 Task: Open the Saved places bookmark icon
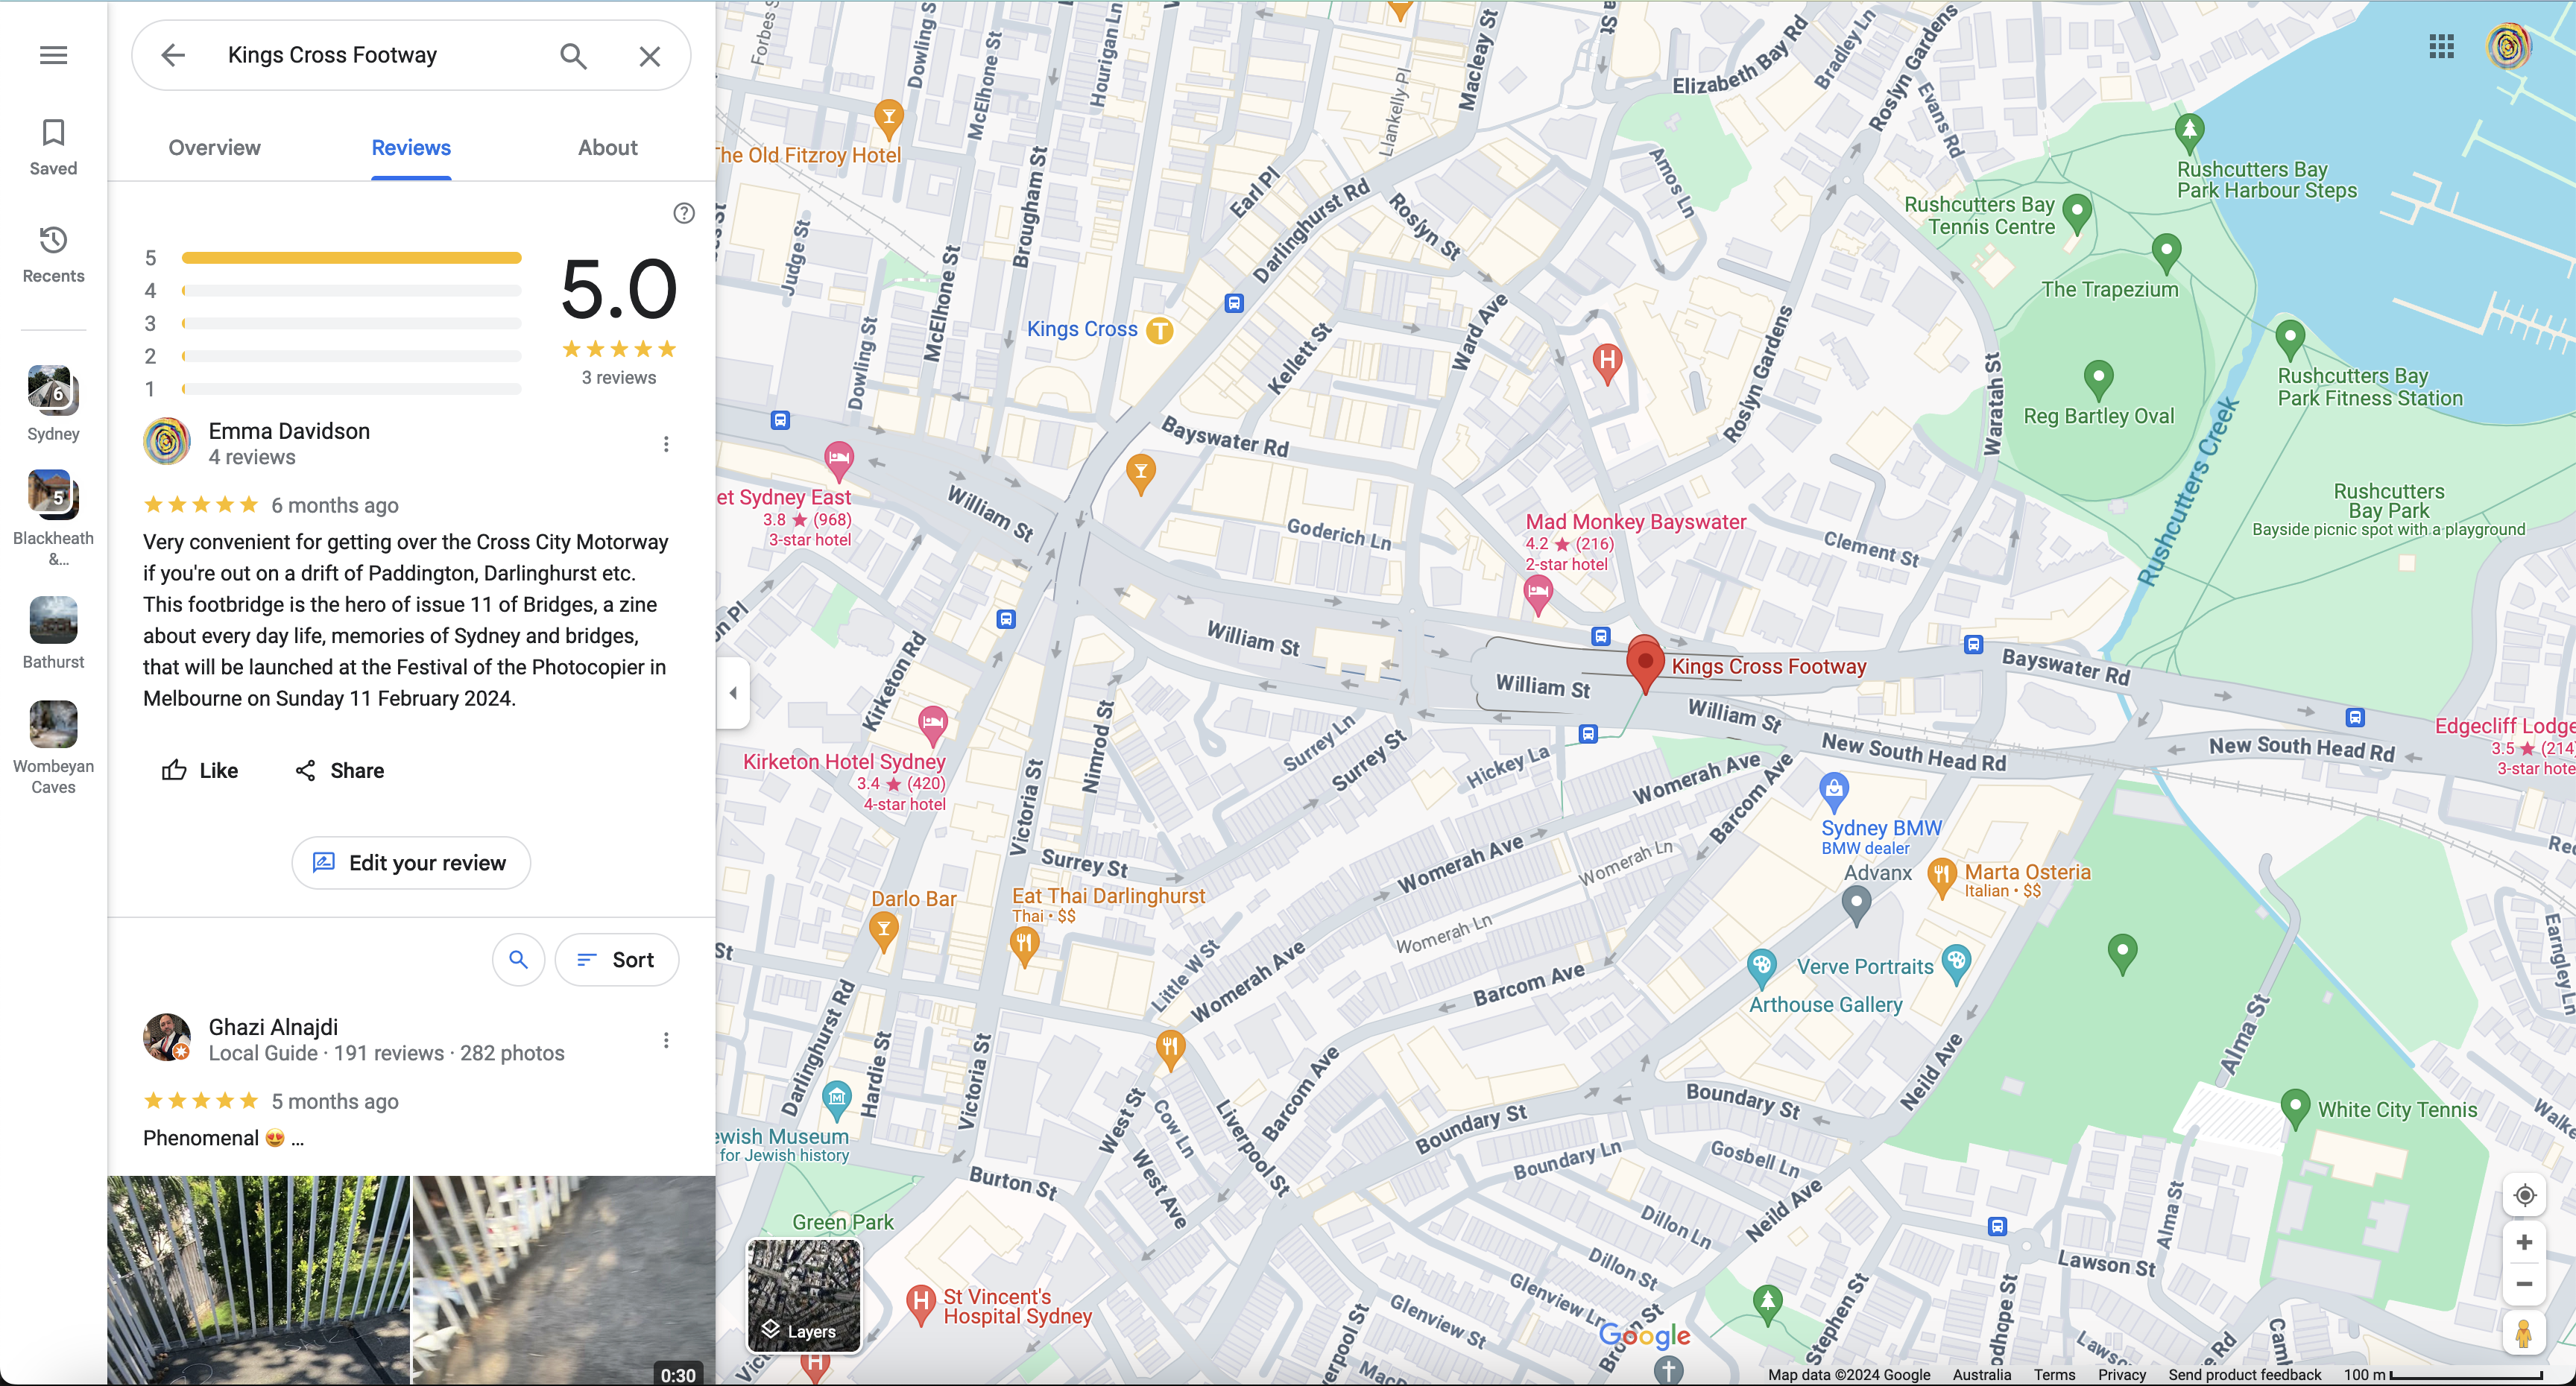pos(53,146)
